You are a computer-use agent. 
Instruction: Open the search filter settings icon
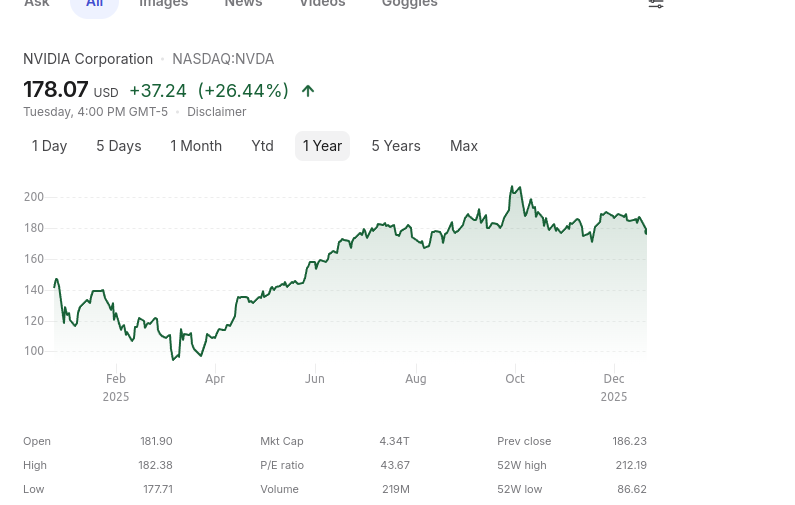coord(656,4)
